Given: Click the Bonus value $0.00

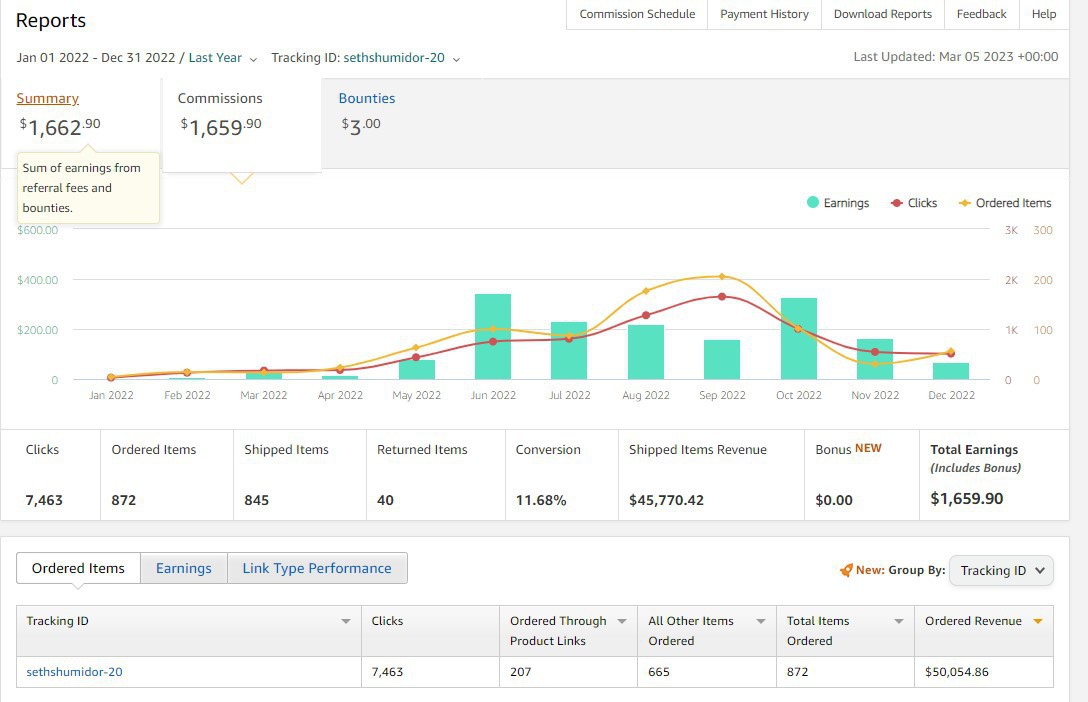Looking at the screenshot, I should [x=834, y=500].
